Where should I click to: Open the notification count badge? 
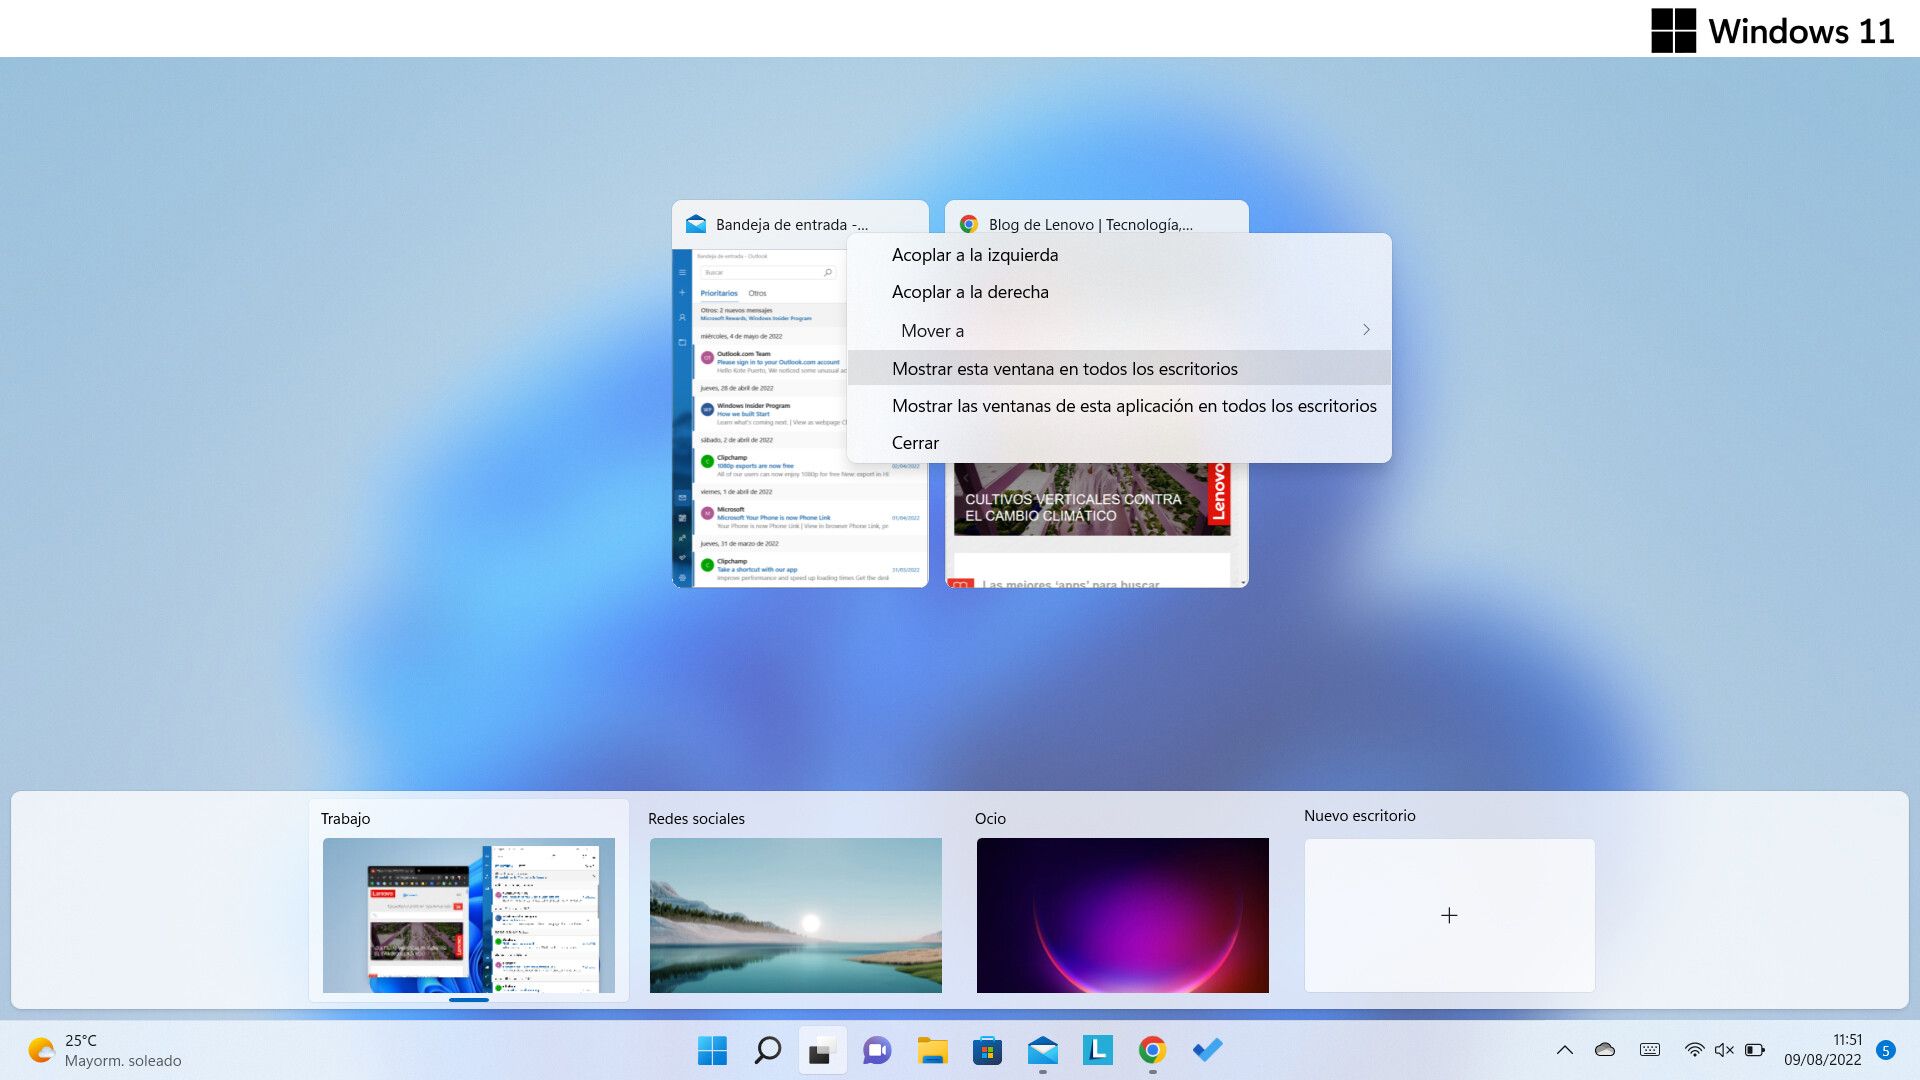pyautogui.click(x=1886, y=1050)
